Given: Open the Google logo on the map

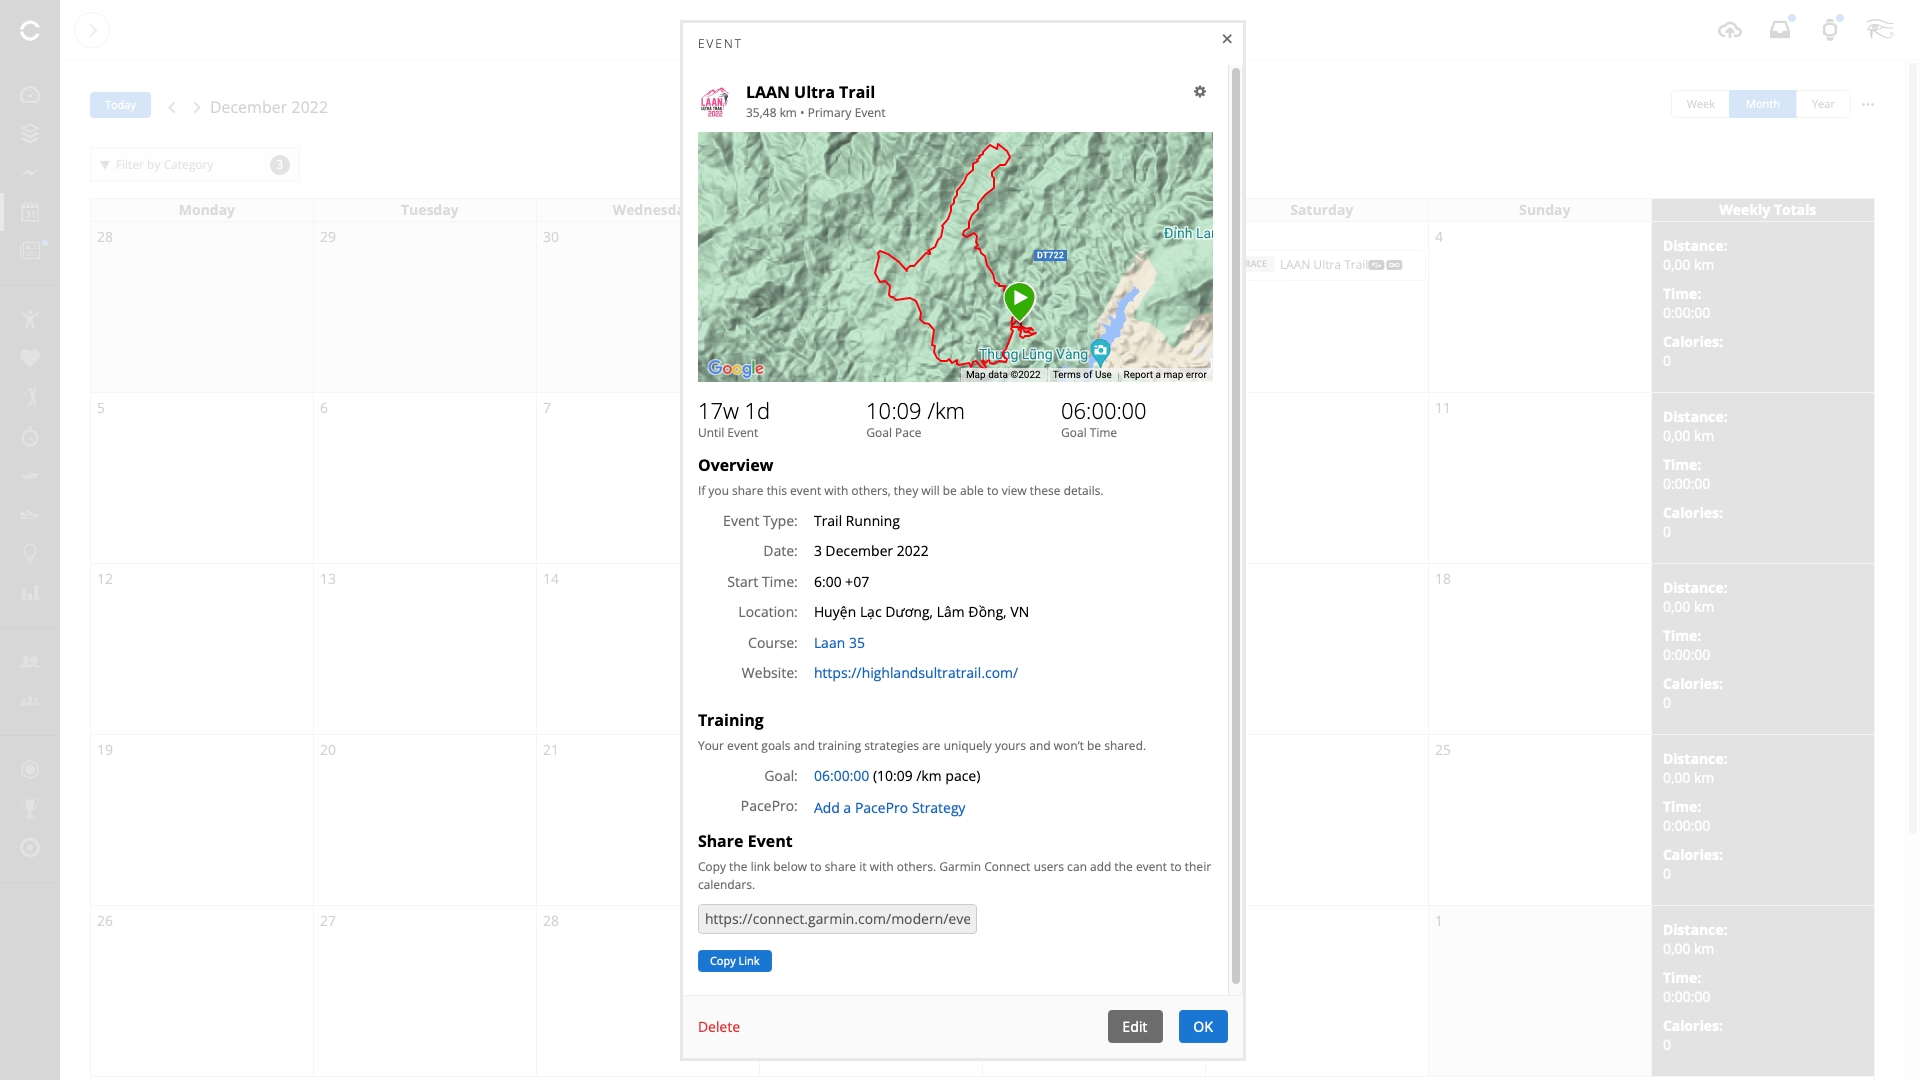Looking at the screenshot, I should 735,368.
